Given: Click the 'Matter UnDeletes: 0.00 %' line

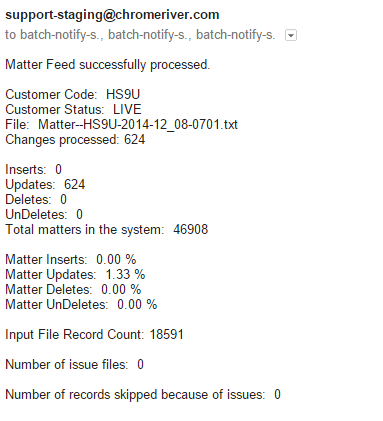Looking at the screenshot, I should (x=81, y=305).
